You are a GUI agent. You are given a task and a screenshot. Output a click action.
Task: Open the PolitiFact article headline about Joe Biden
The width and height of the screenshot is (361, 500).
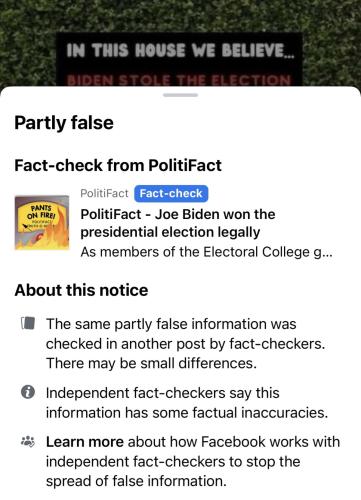[x=178, y=223]
